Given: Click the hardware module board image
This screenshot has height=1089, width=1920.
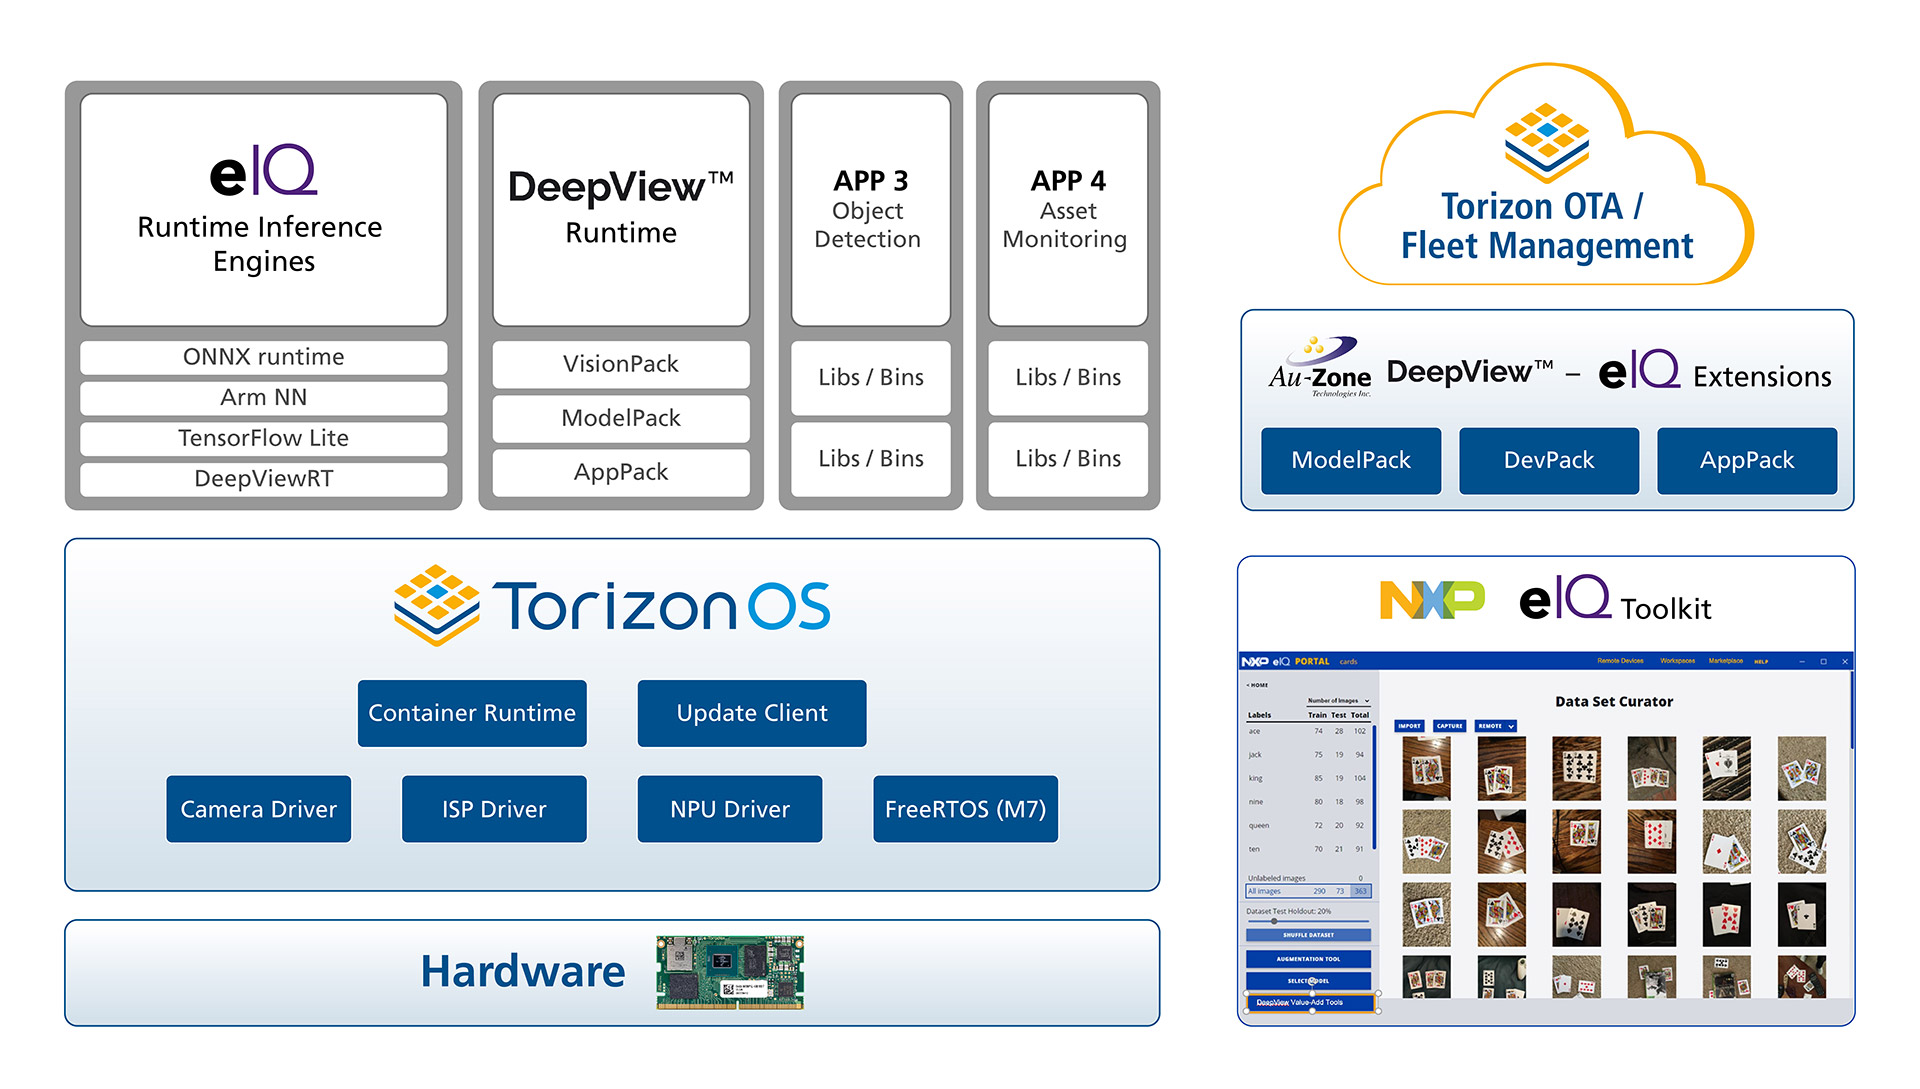Looking at the screenshot, I should pos(730,972).
